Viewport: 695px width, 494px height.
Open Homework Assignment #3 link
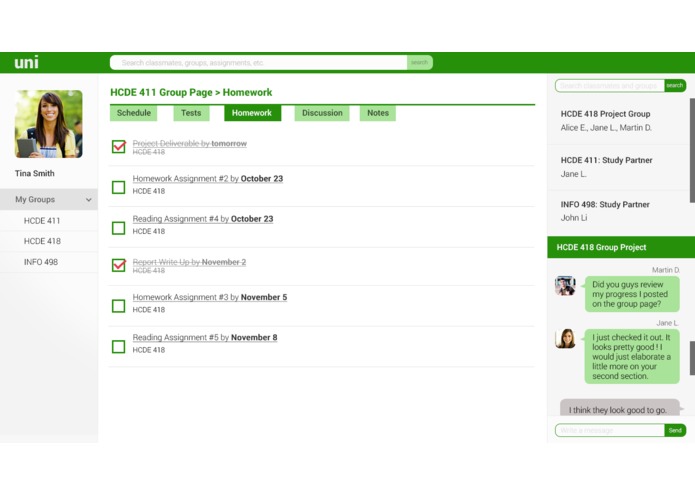click(210, 297)
